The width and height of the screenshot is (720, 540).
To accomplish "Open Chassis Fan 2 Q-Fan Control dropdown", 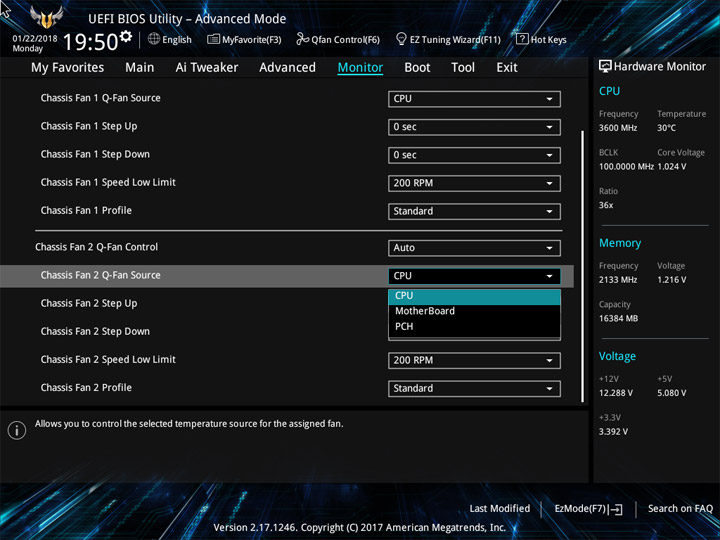I will 474,248.
